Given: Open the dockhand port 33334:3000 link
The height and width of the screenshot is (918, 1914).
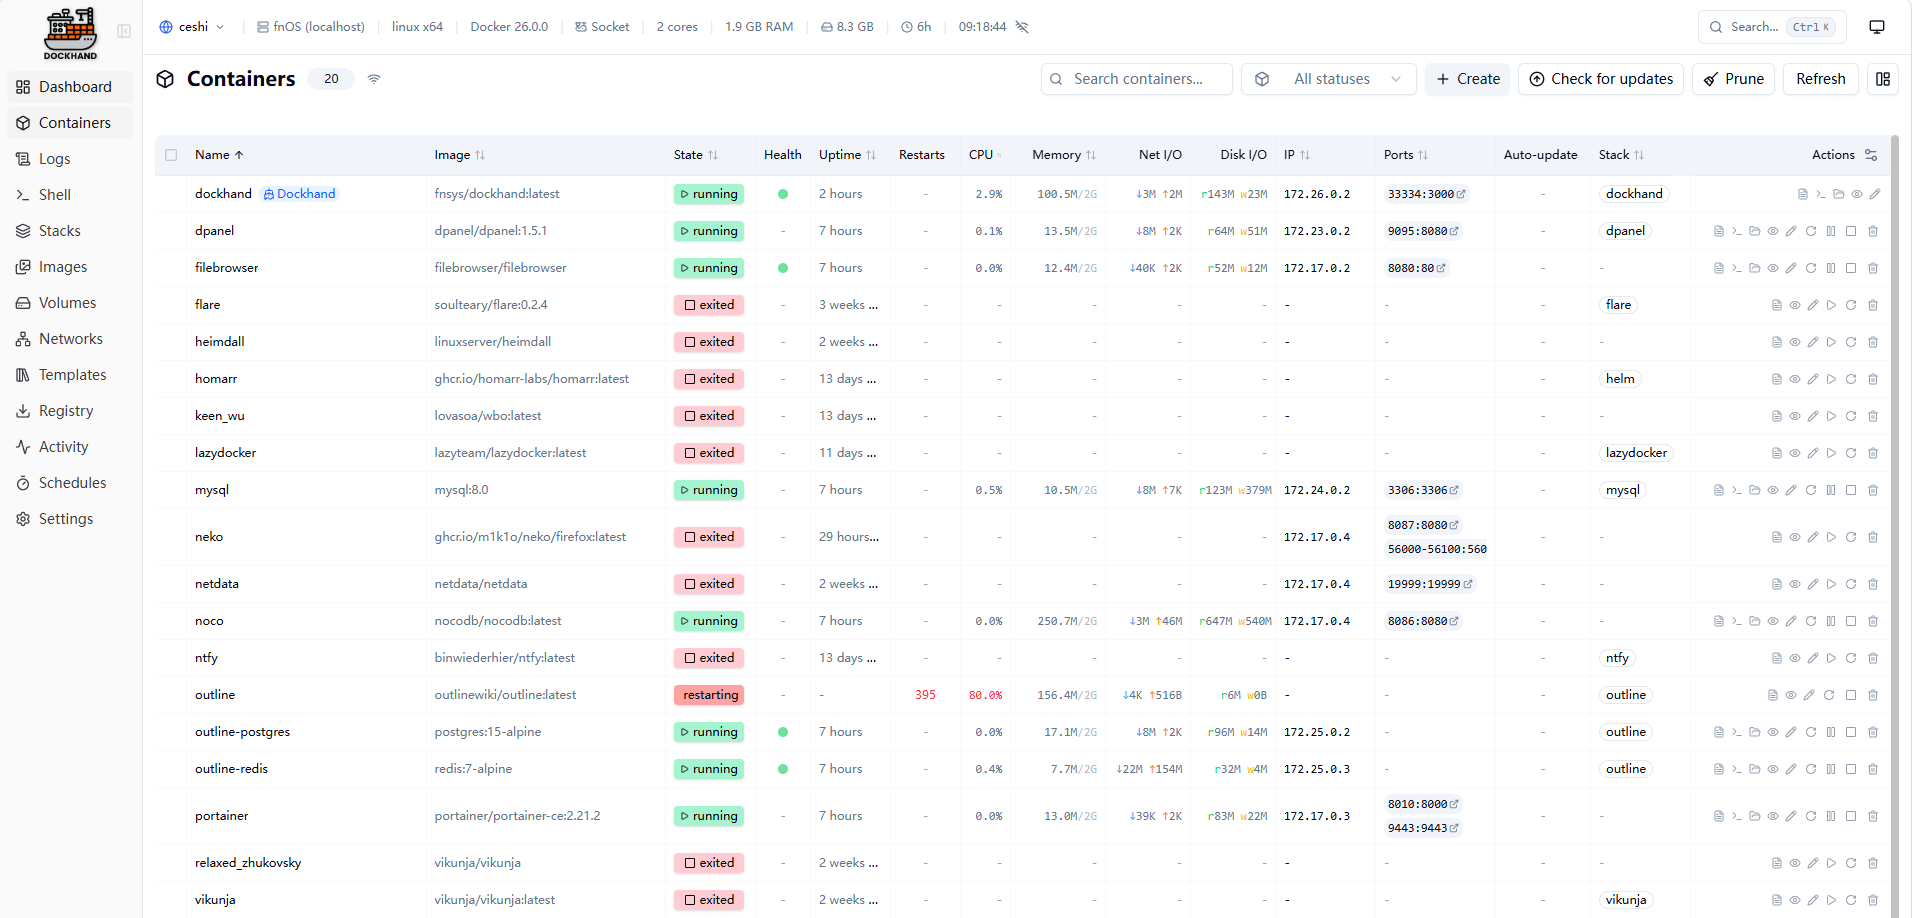Looking at the screenshot, I should [1426, 194].
